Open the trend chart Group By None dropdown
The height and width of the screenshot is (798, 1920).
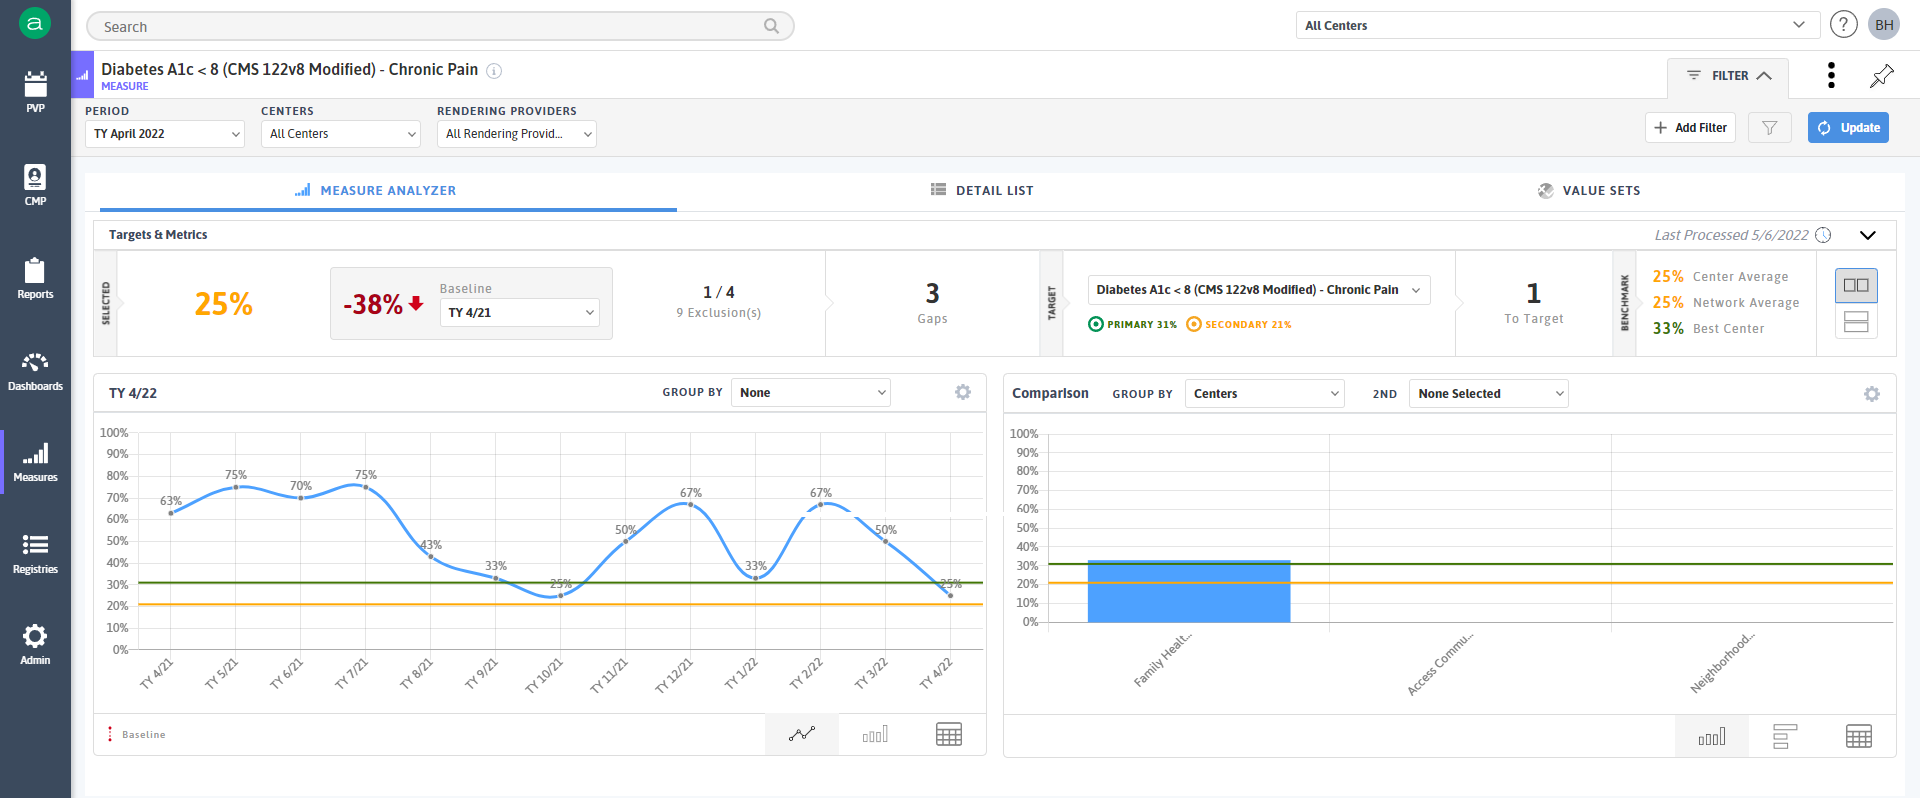pos(811,393)
